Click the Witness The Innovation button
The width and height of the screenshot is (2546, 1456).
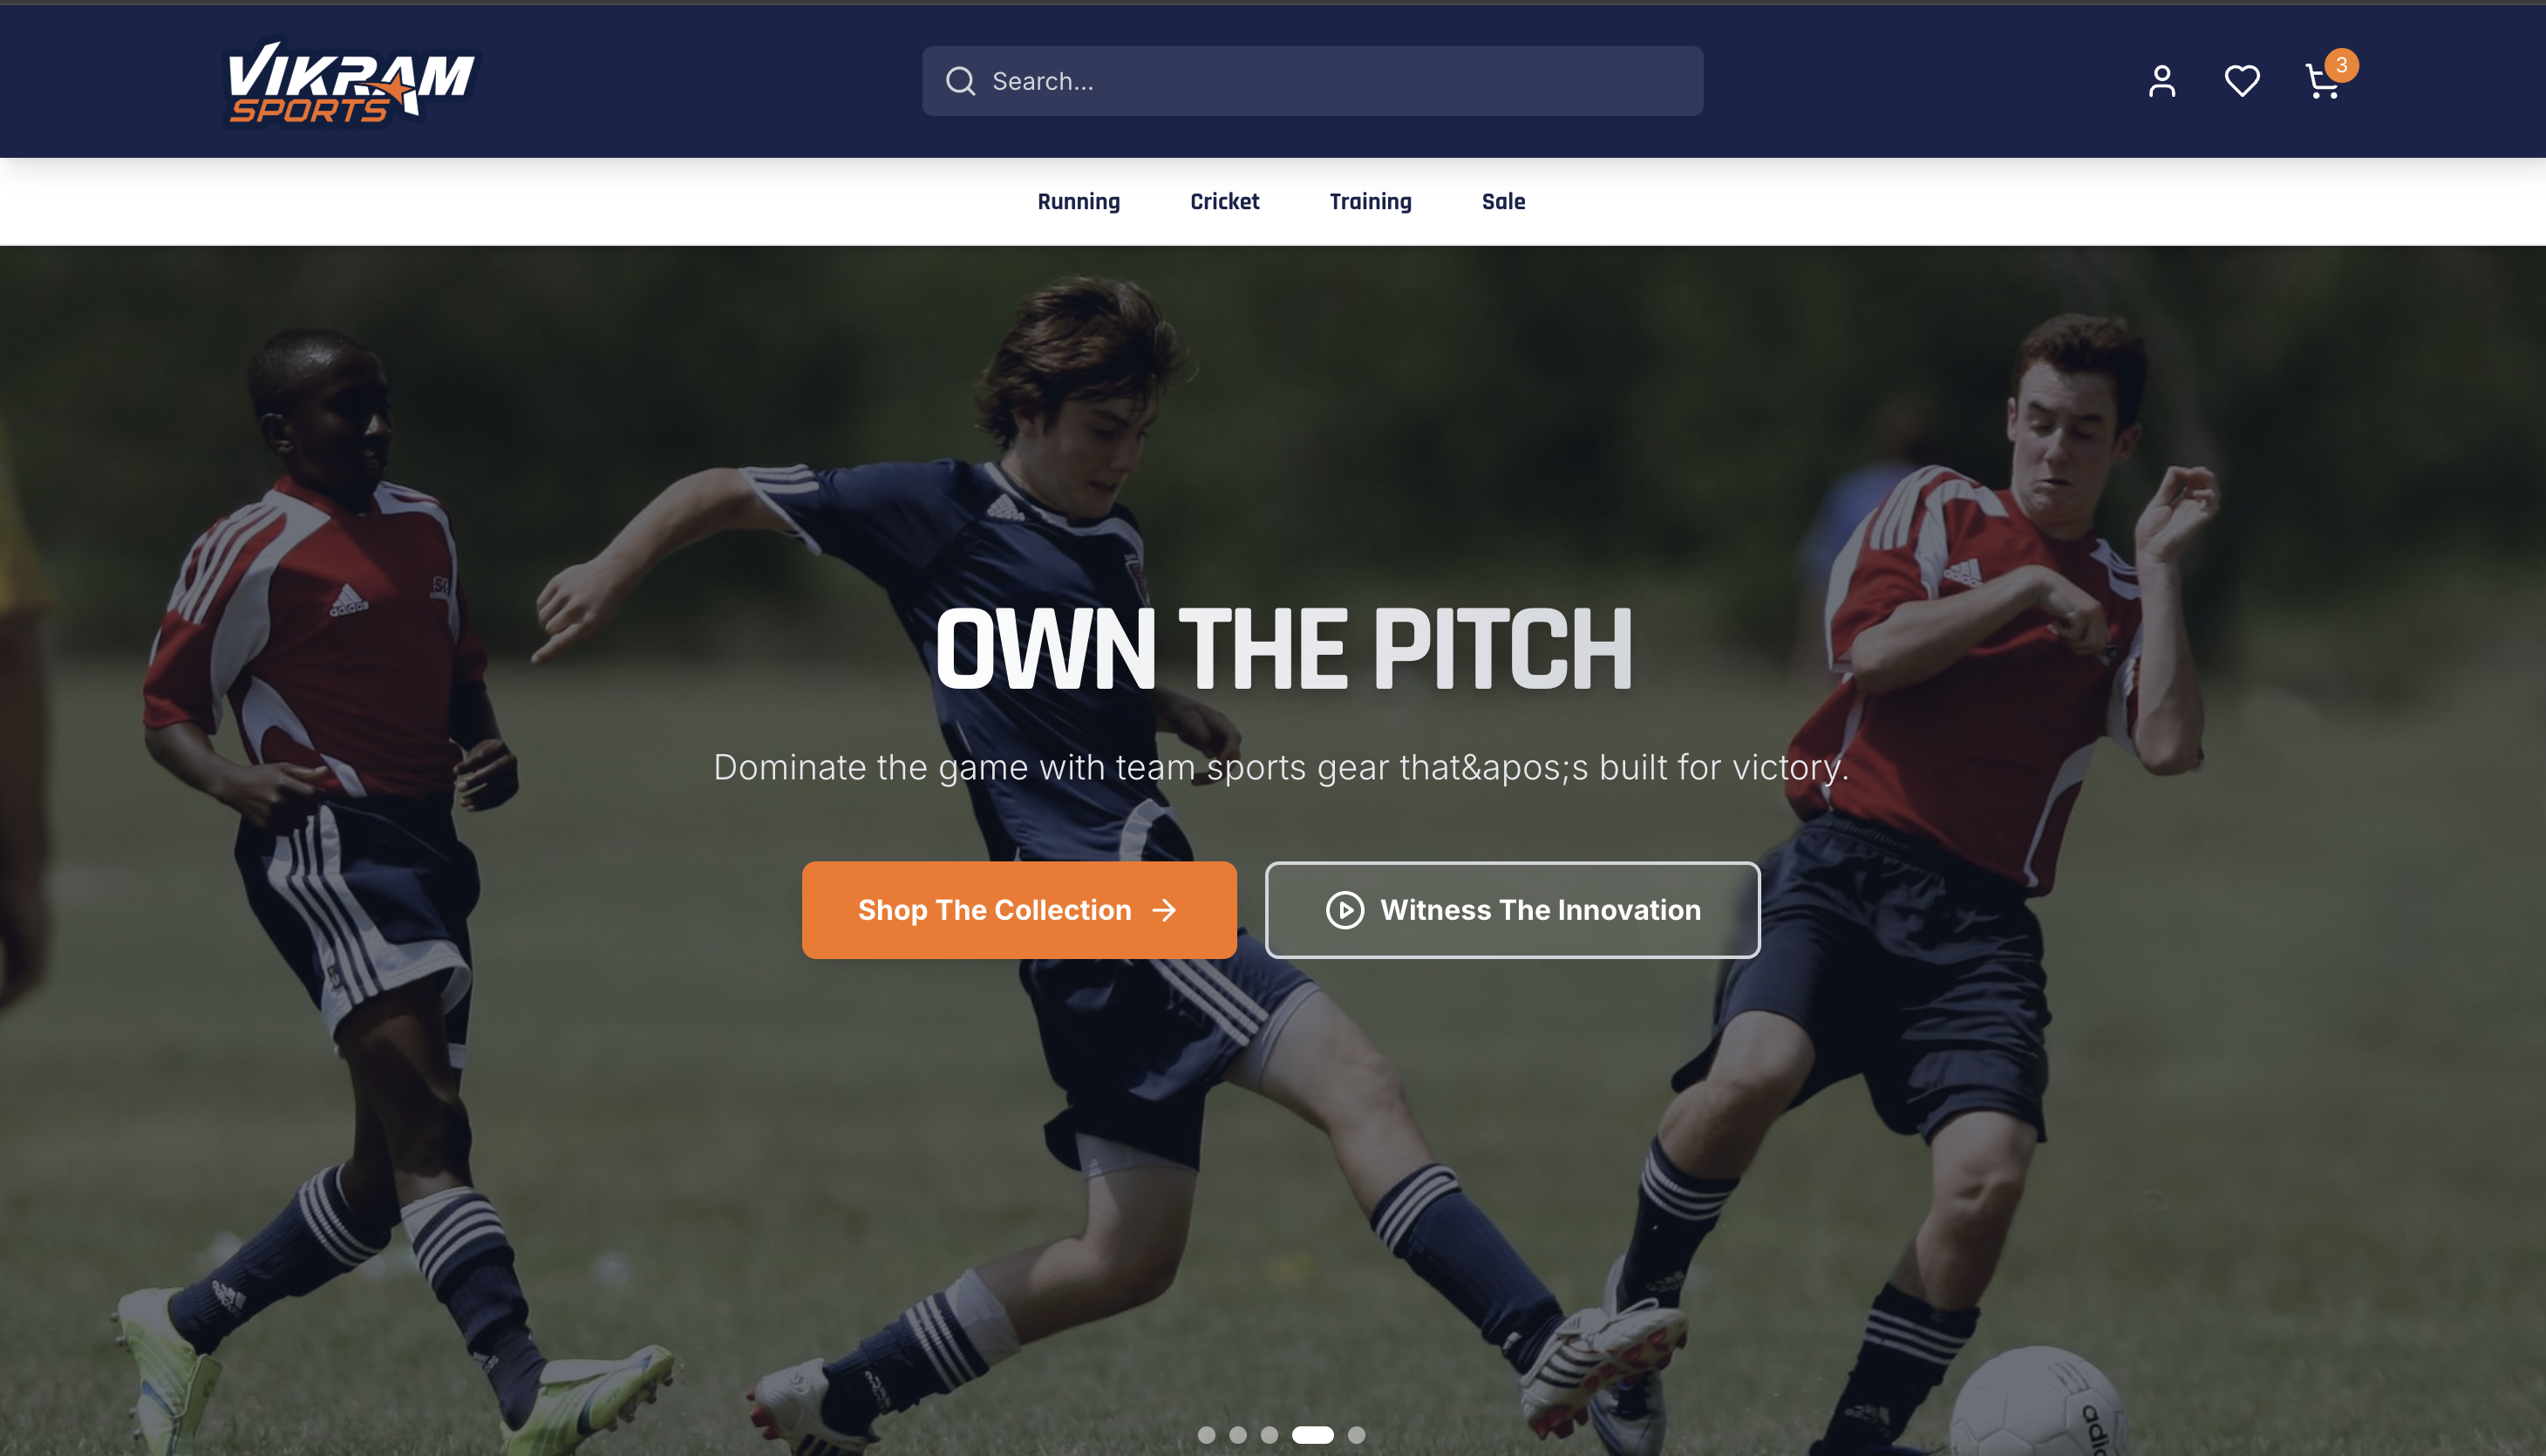pos(1512,910)
